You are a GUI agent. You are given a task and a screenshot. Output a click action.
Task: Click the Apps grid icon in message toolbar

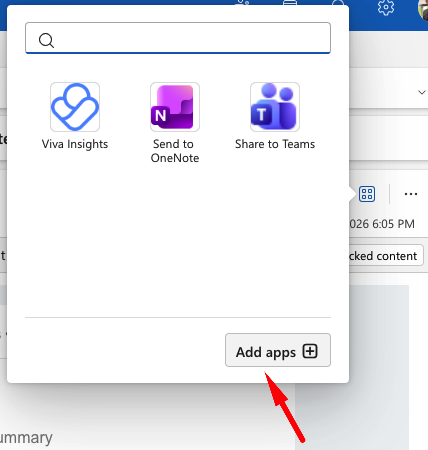[367, 194]
